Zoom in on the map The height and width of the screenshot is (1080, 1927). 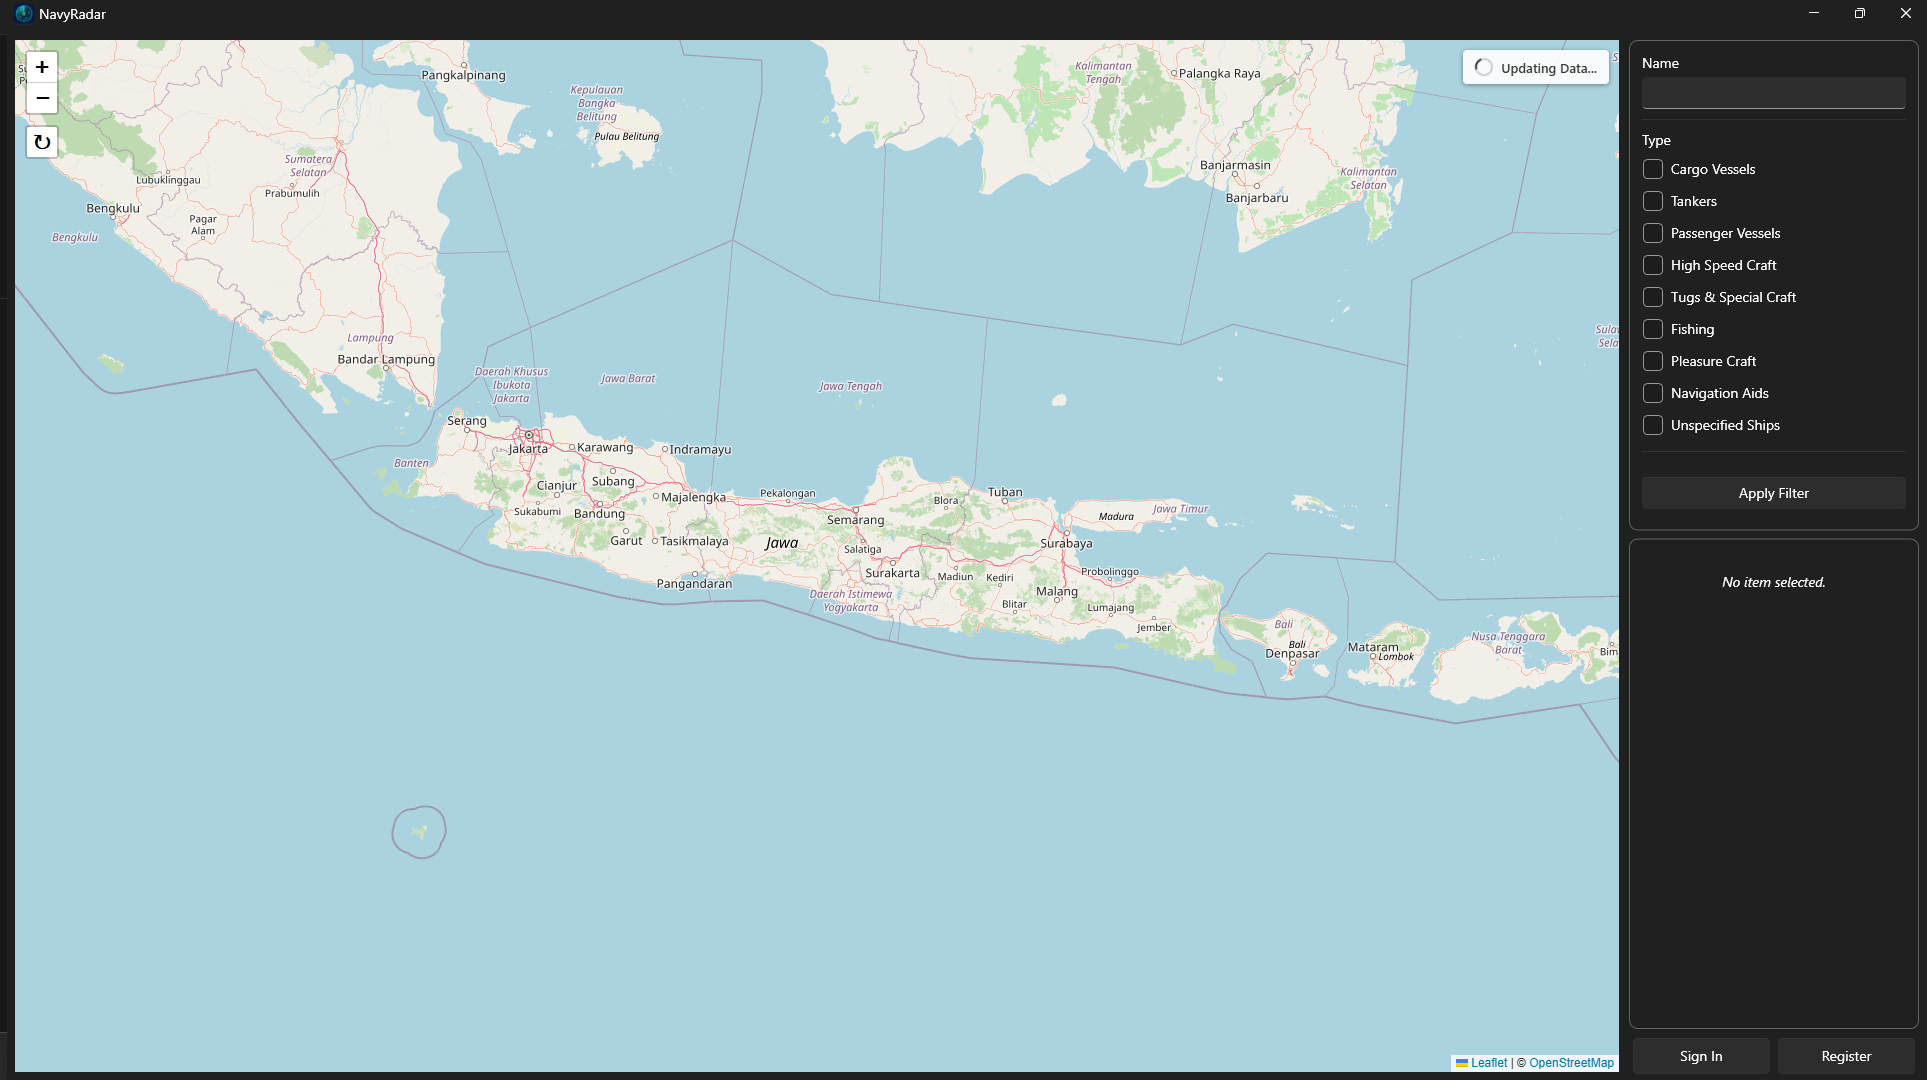(x=42, y=67)
